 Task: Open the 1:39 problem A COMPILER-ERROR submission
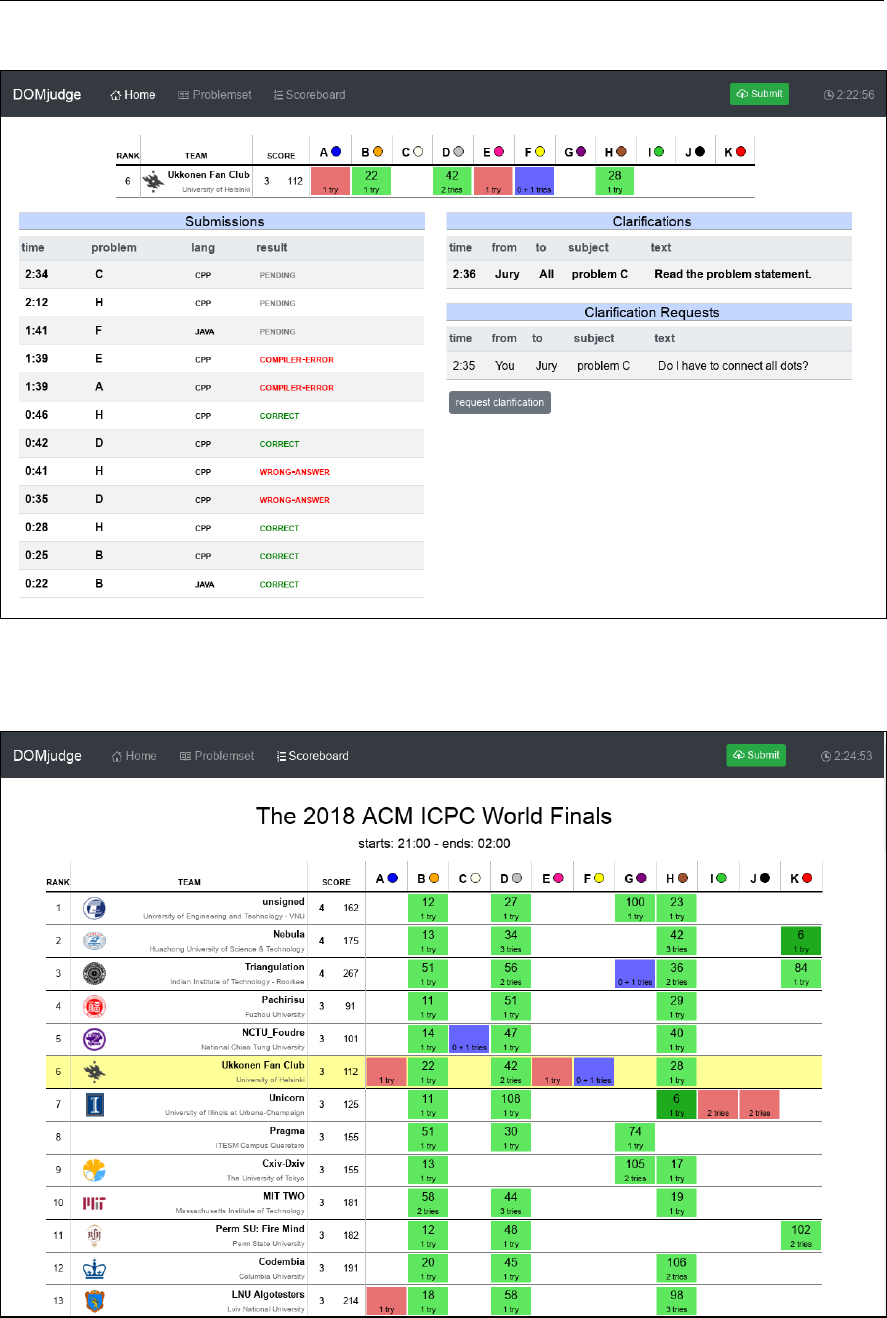pyautogui.click(x=221, y=387)
